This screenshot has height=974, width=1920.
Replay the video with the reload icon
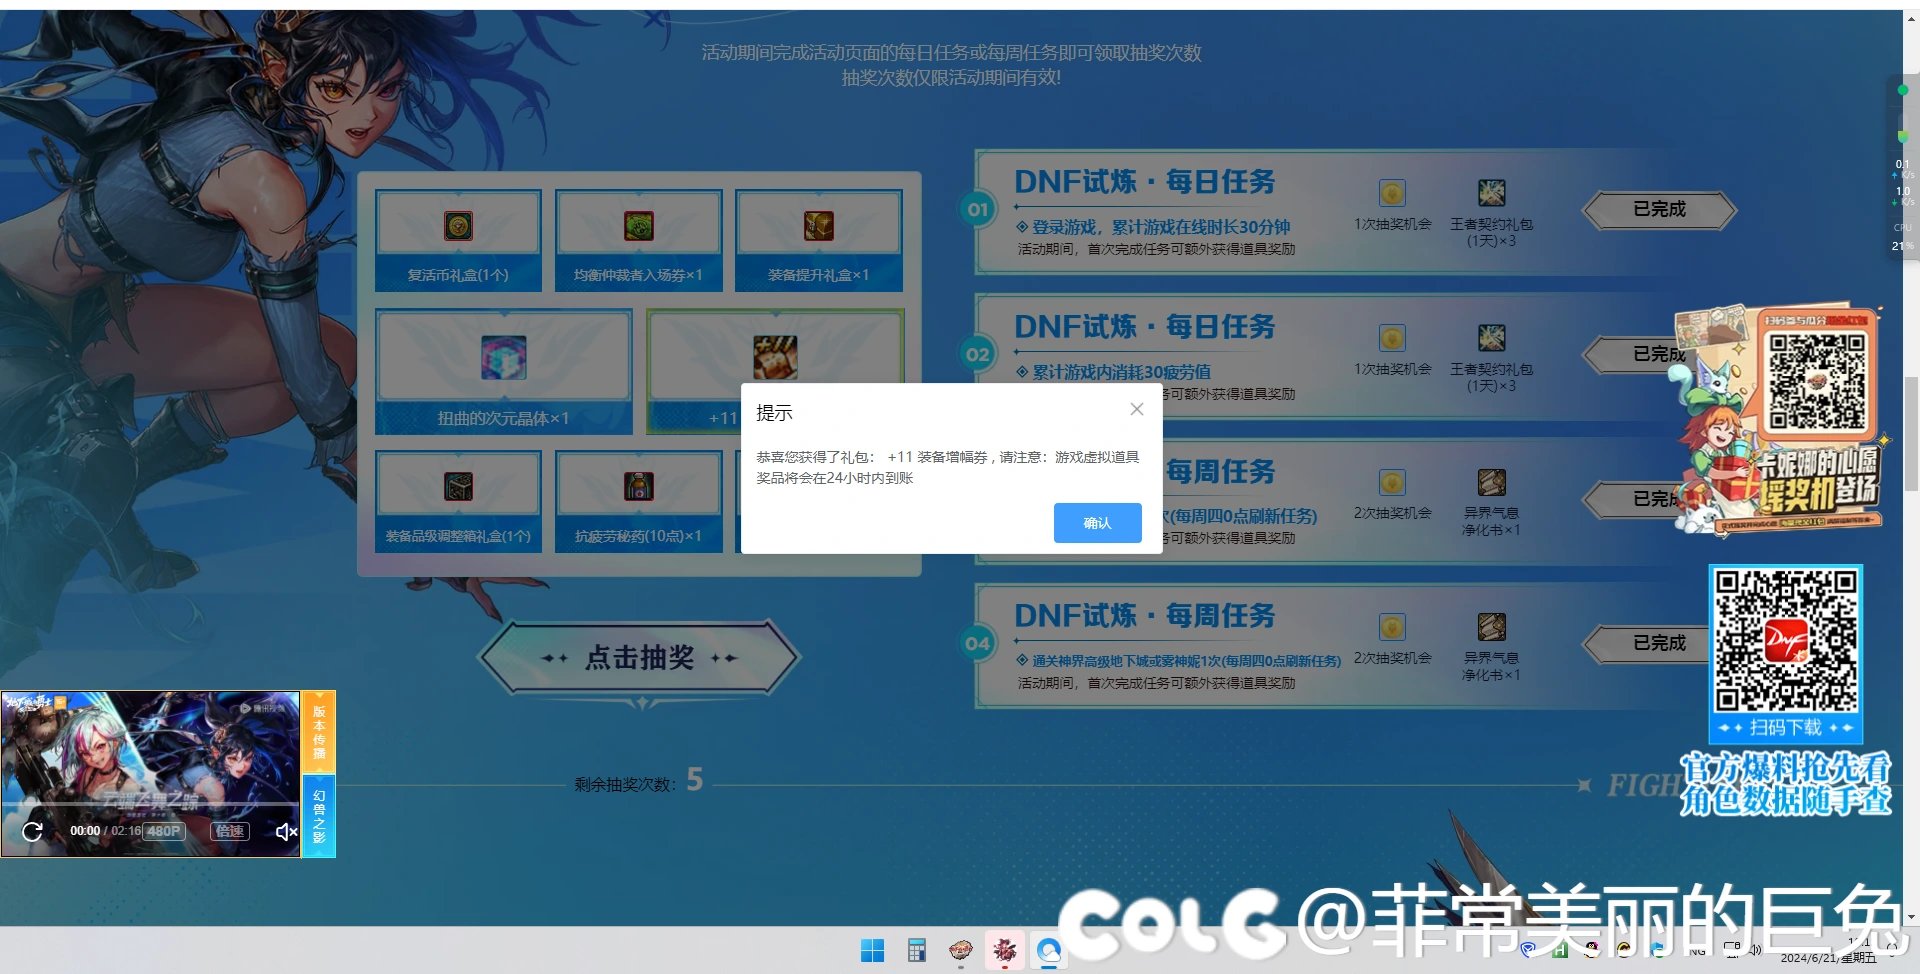coord(32,831)
